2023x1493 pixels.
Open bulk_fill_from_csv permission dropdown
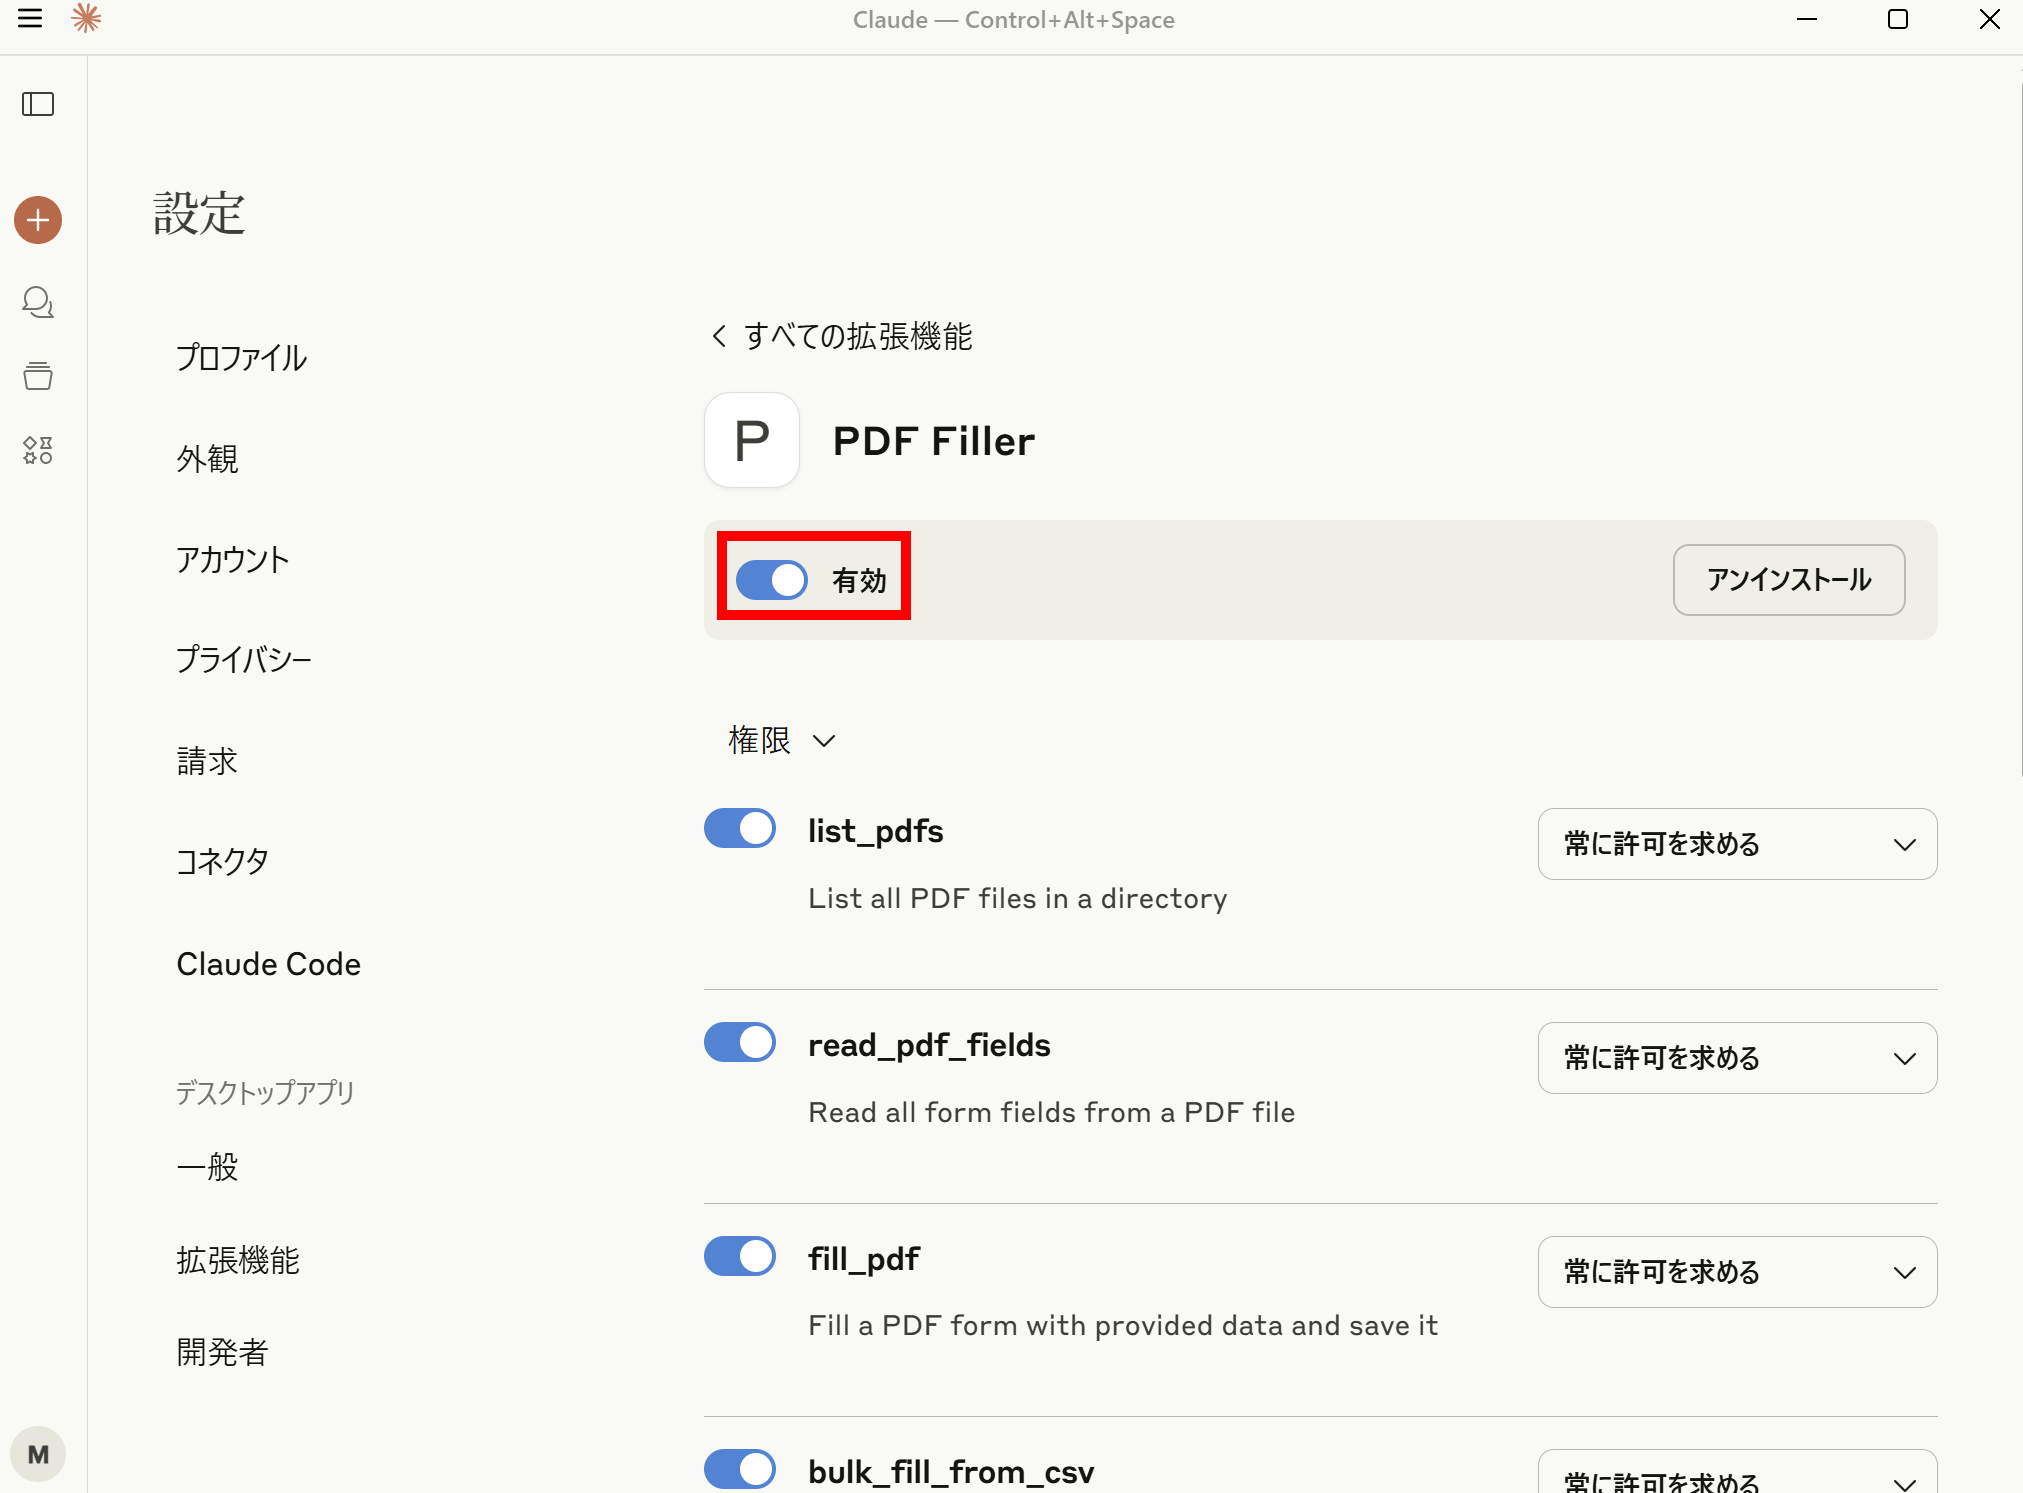1737,1471
